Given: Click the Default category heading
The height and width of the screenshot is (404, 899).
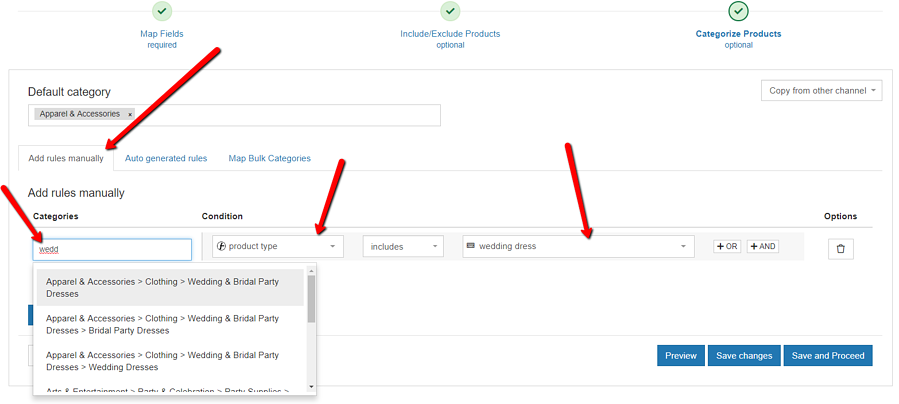Looking at the screenshot, I should [69, 92].
